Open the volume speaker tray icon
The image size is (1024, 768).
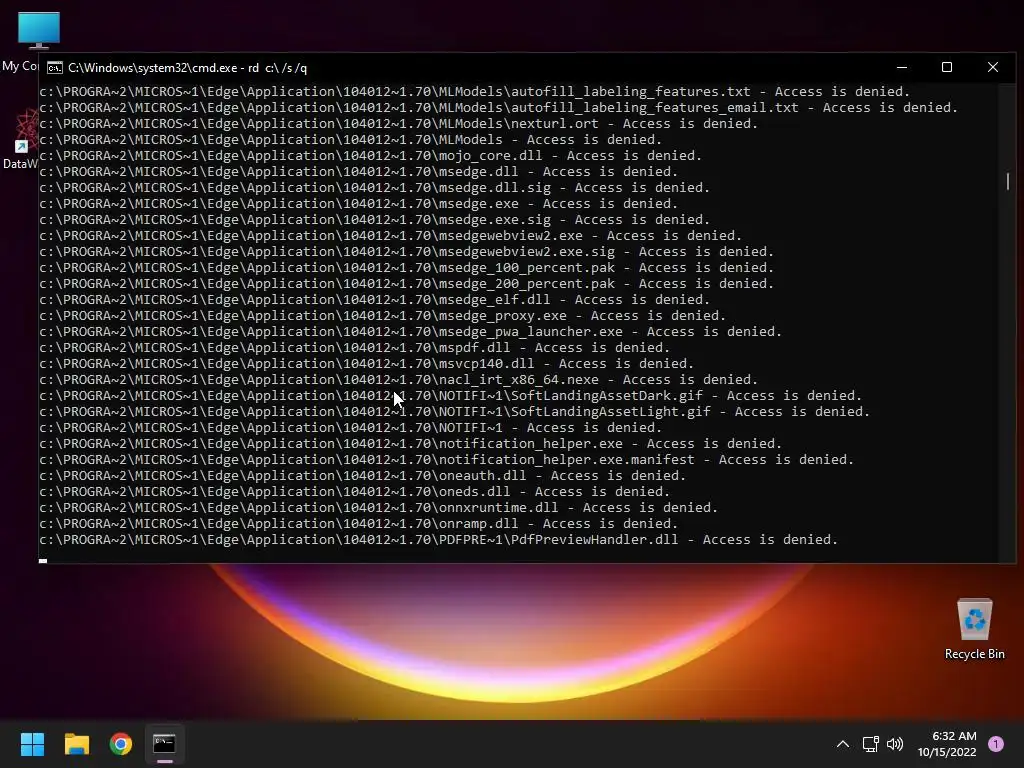click(895, 744)
